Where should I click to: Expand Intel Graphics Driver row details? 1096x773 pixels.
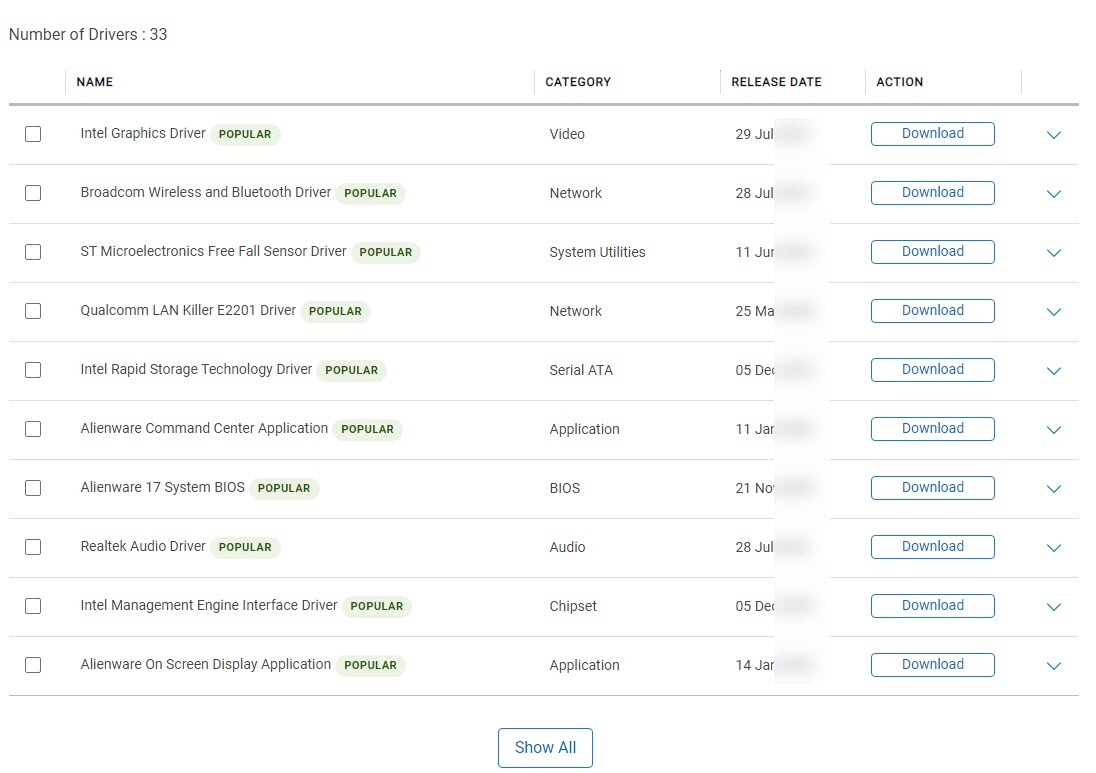click(x=1053, y=135)
